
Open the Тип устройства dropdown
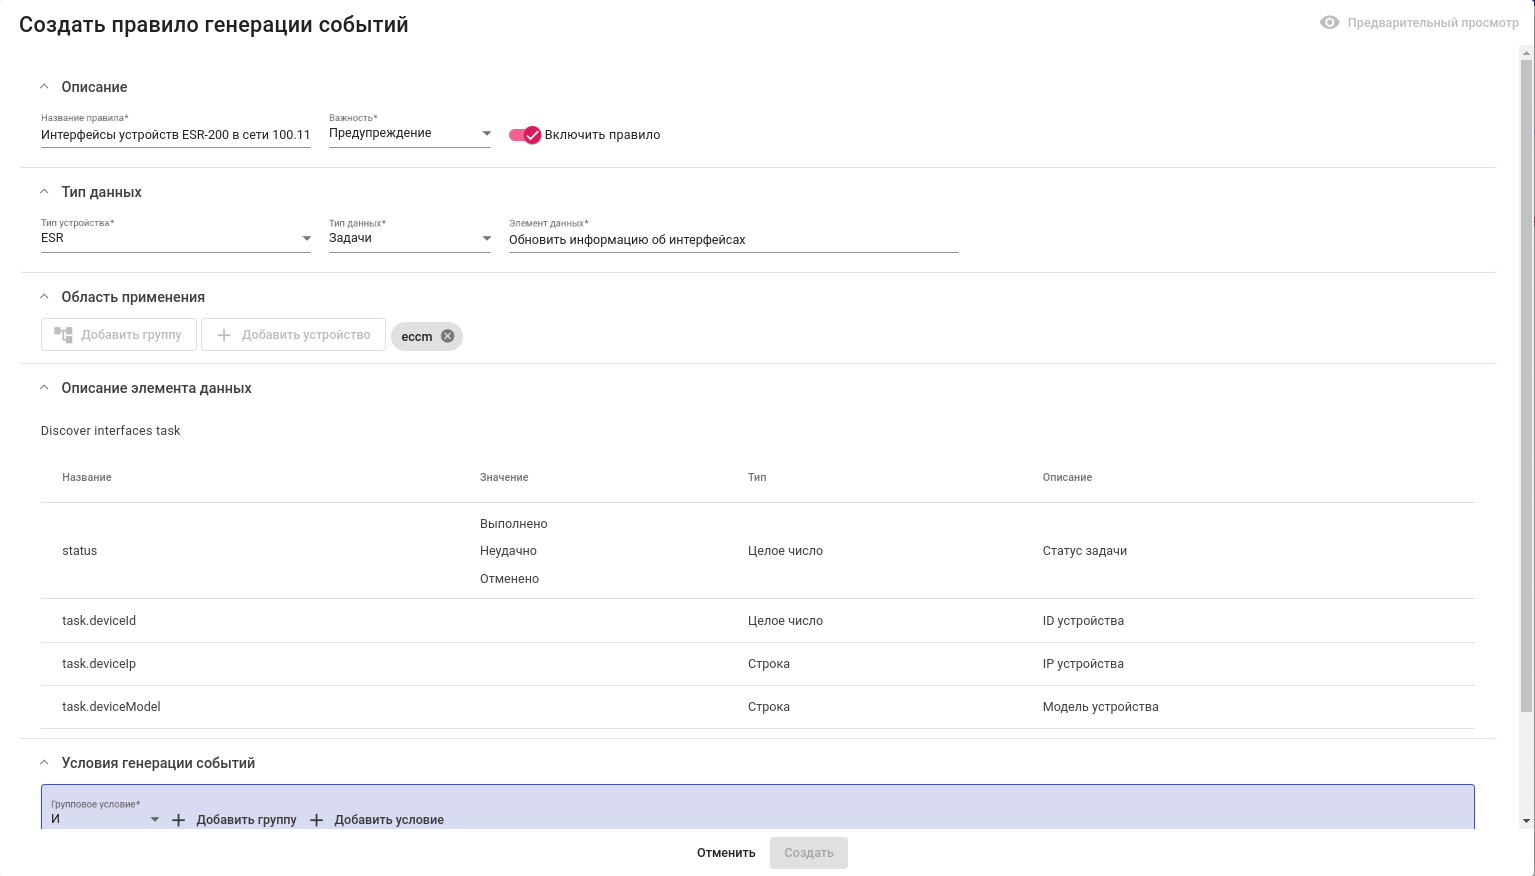(x=307, y=238)
